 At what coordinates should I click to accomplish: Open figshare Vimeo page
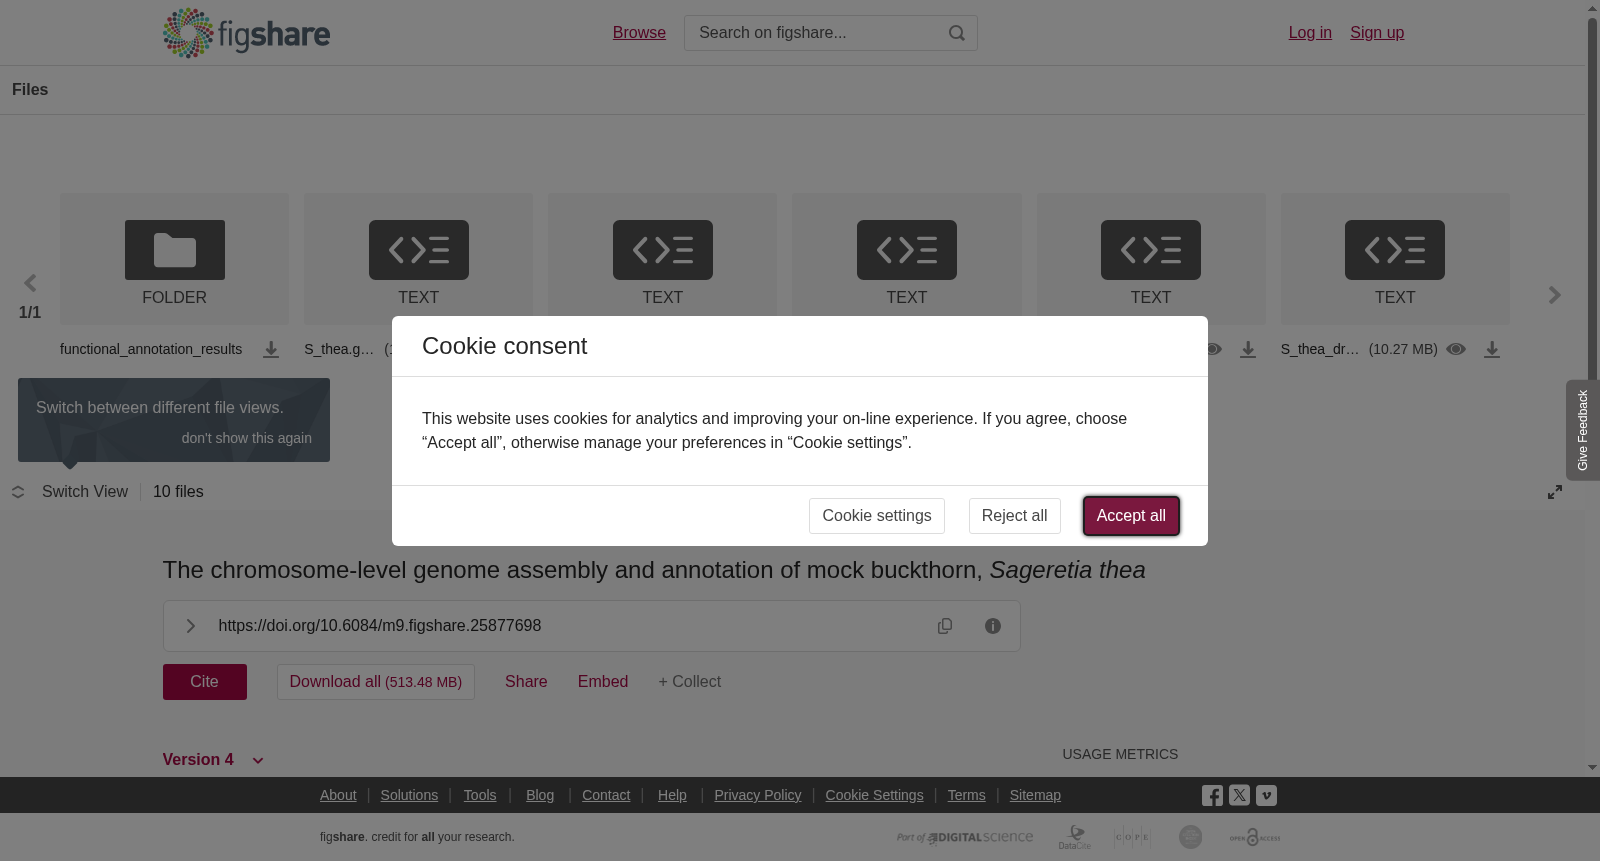pyautogui.click(x=1266, y=795)
